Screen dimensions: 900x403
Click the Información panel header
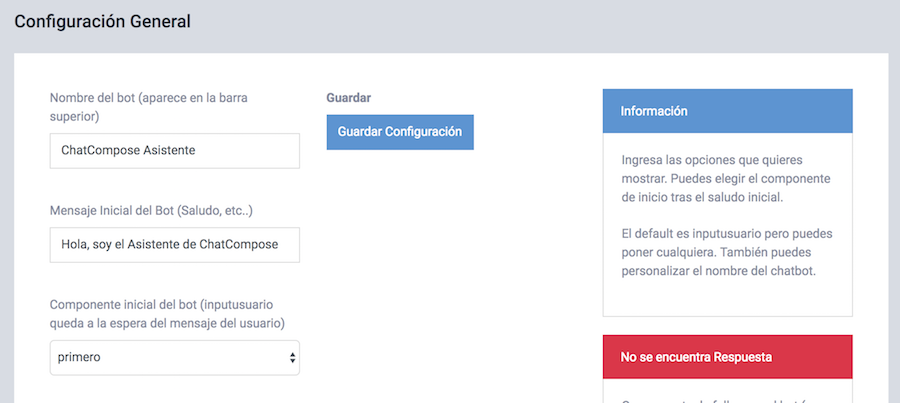[727, 111]
